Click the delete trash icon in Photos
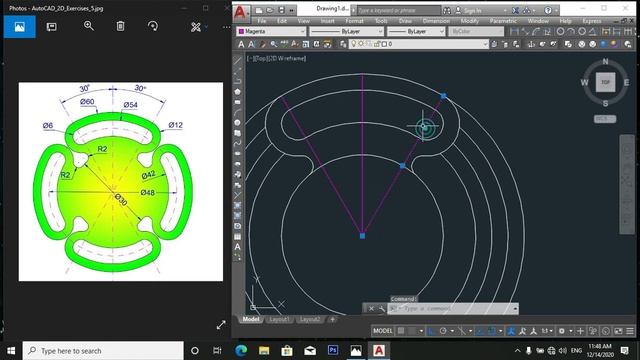The height and width of the screenshot is (360, 640). coord(120,26)
